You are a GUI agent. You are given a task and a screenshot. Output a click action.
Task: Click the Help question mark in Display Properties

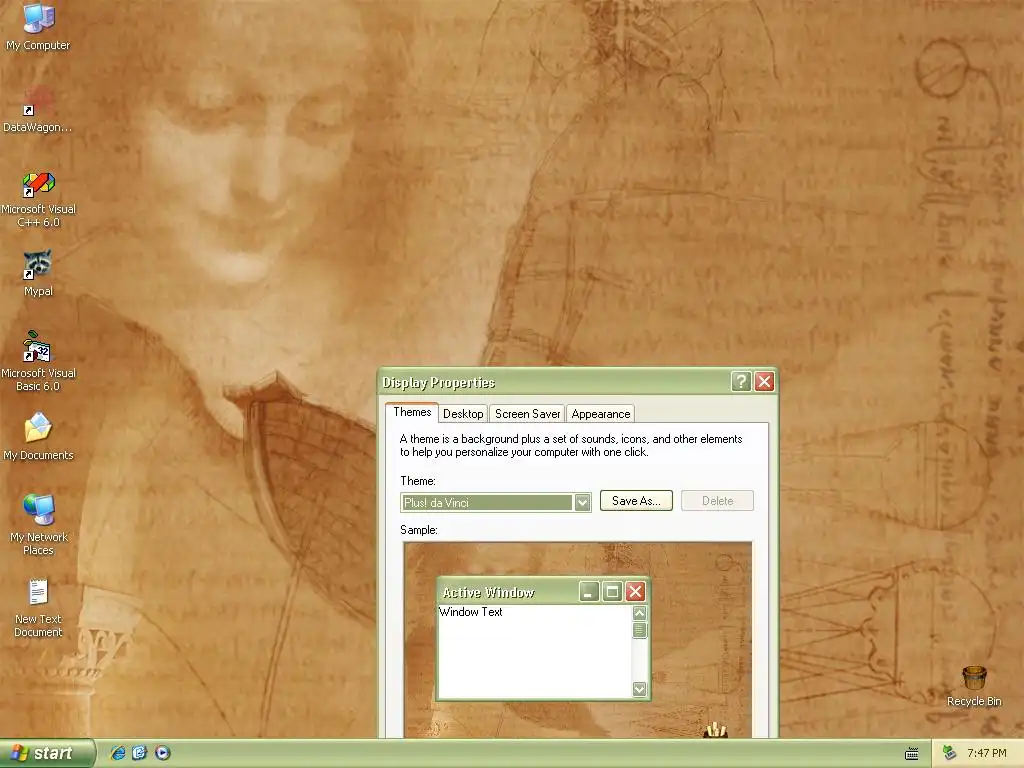click(741, 381)
